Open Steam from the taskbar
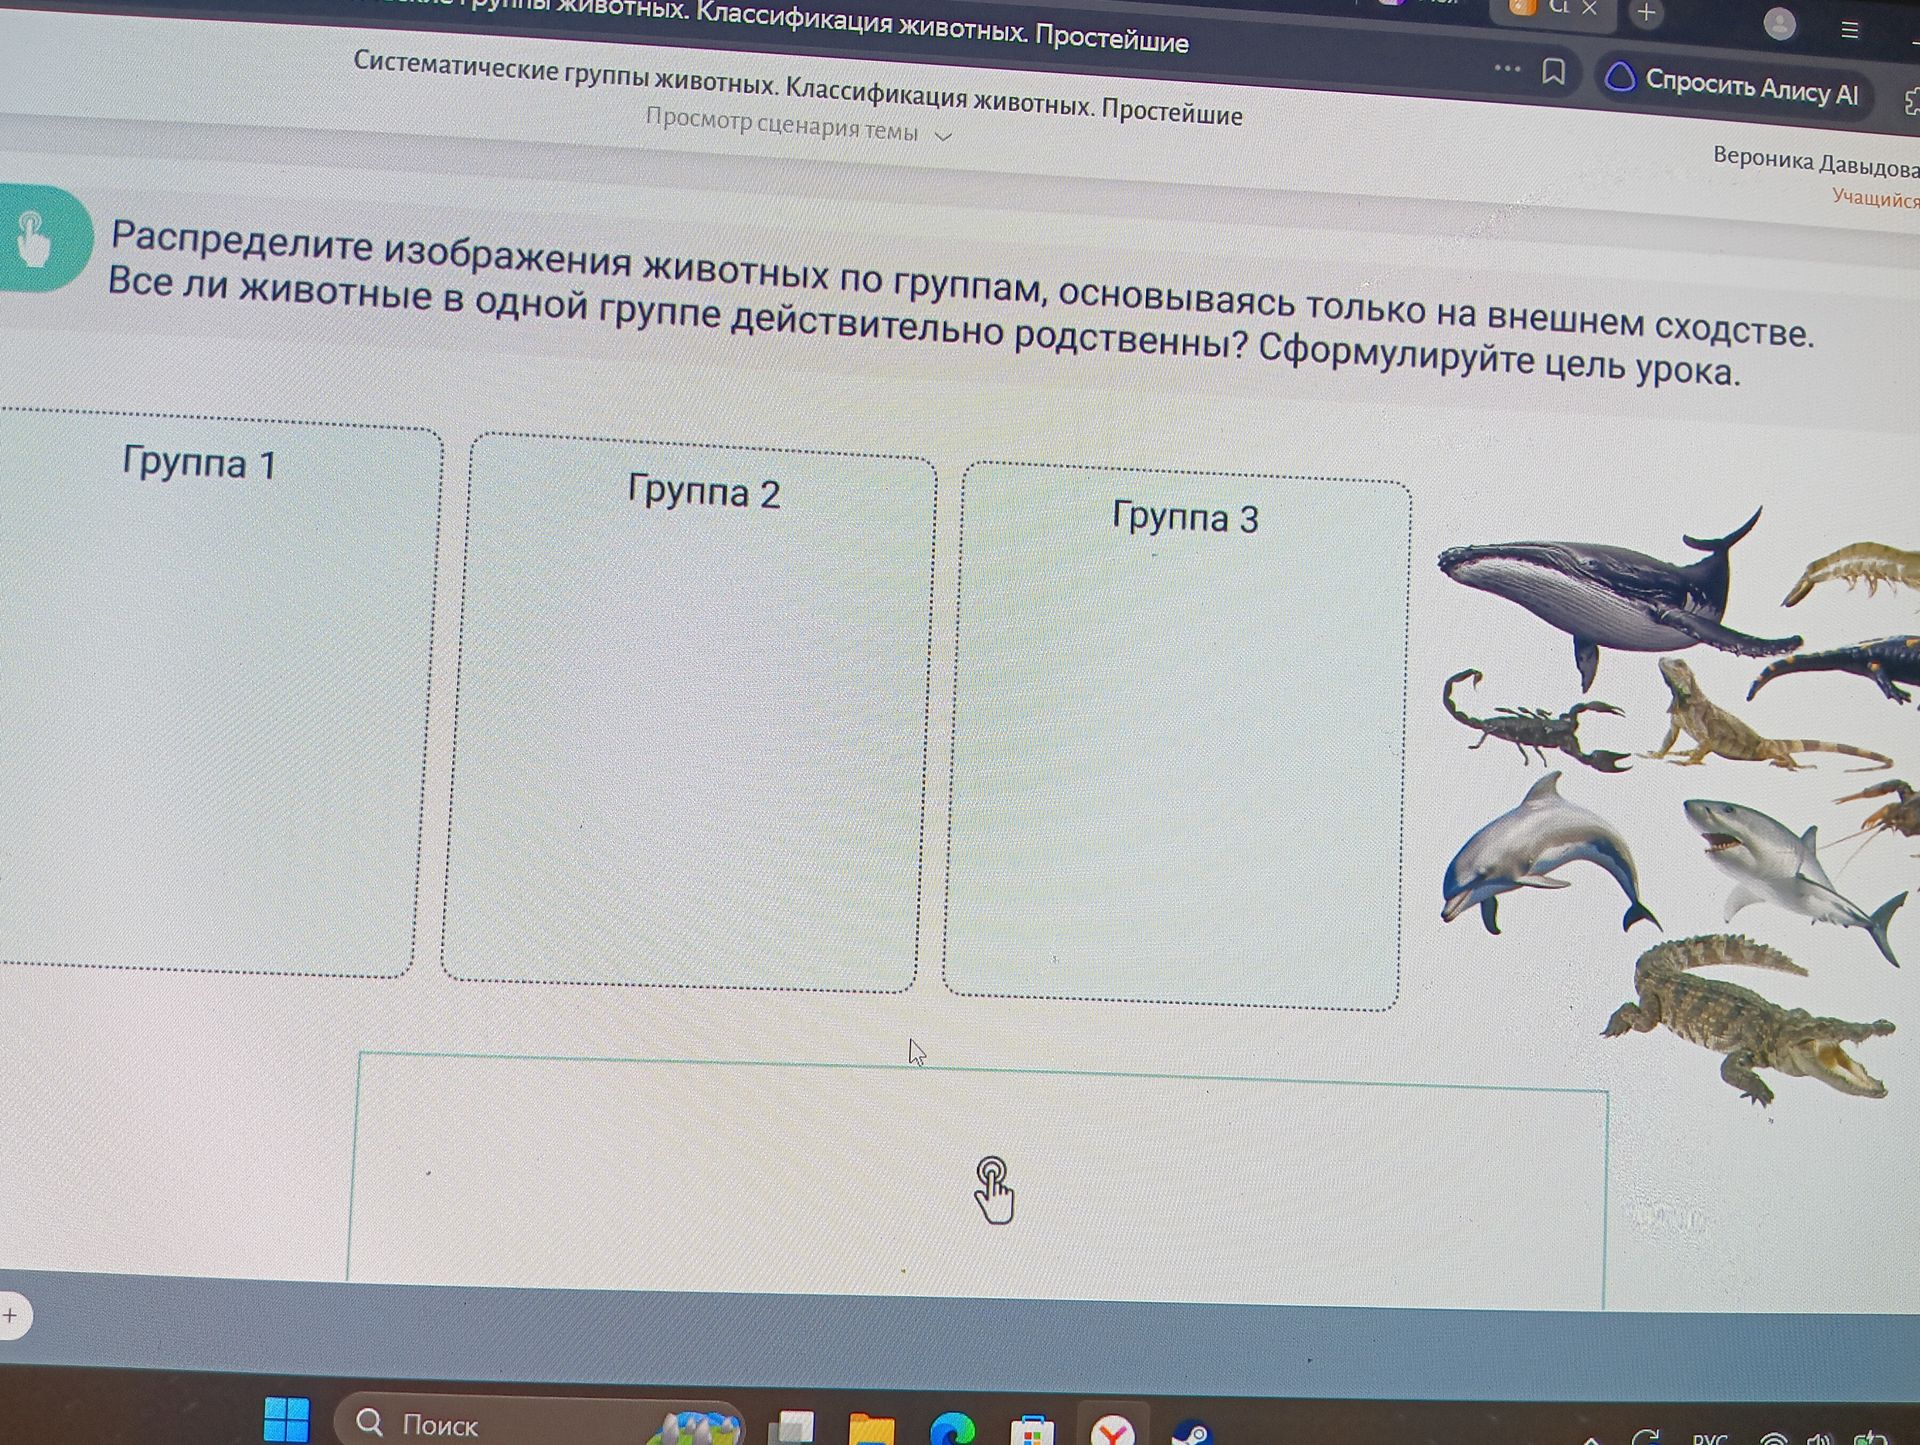Viewport: 1920px width, 1445px height. tap(1192, 1433)
